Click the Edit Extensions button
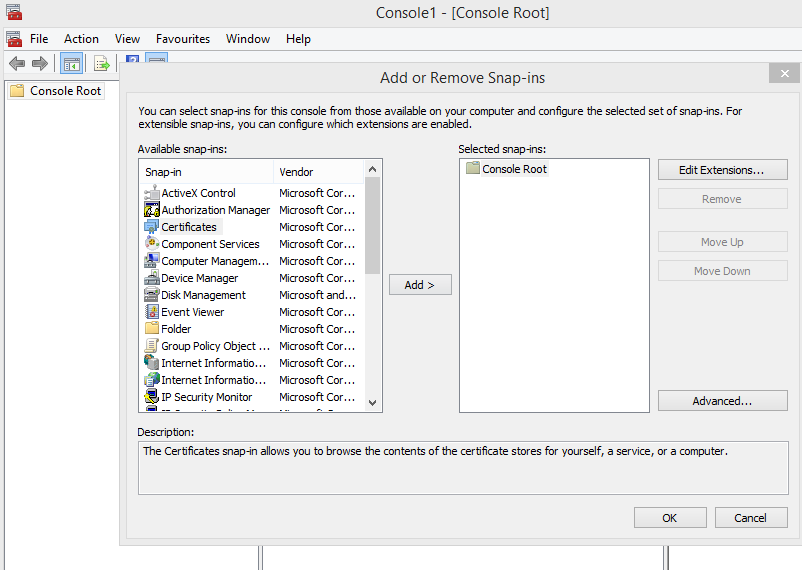This screenshot has height=570, width=802. [722, 170]
